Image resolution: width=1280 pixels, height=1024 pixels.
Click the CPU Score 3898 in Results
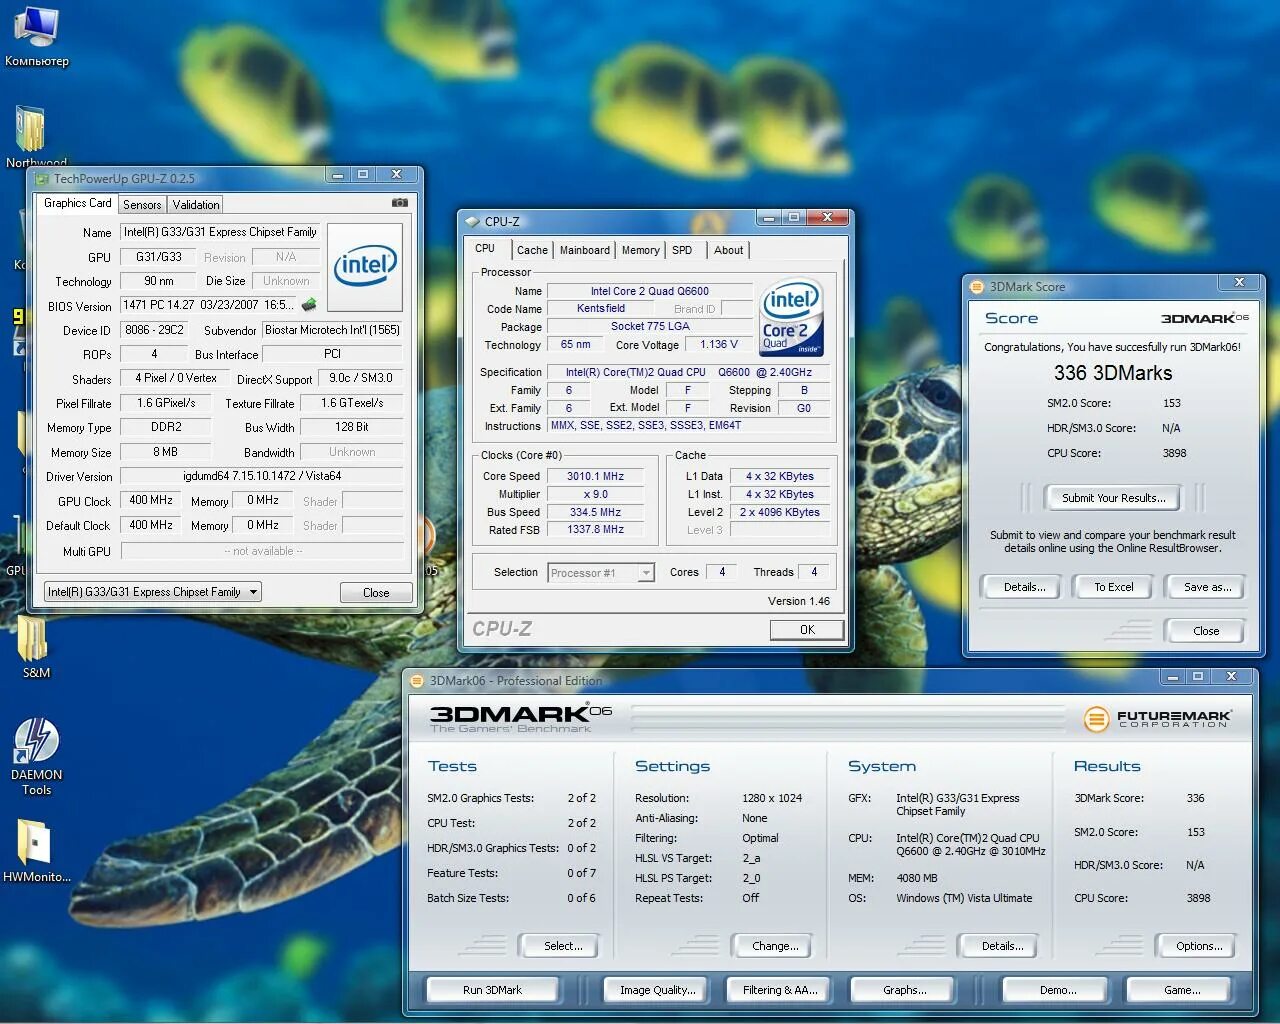tap(1198, 898)
